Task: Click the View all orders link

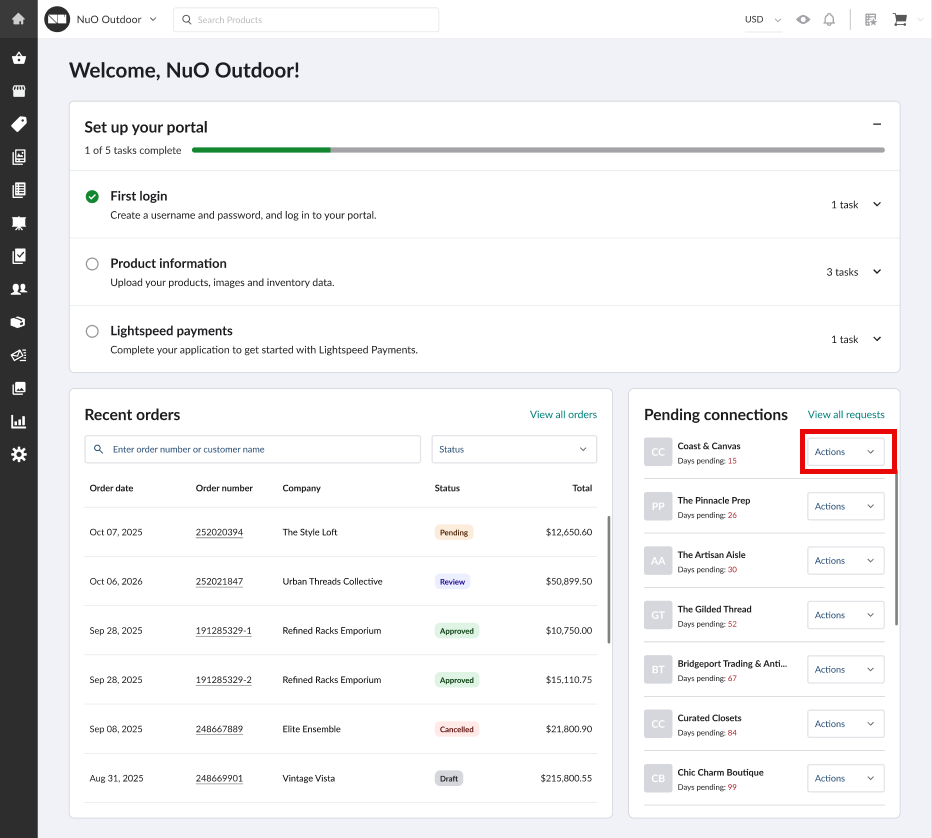Action: (x=563, y=415)
